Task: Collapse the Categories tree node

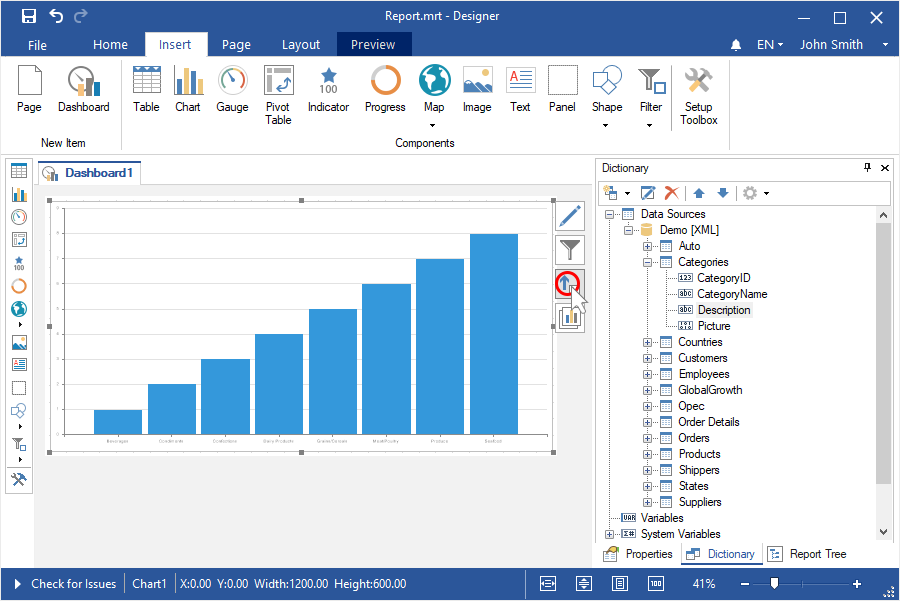Action: [x=648, y=262]
